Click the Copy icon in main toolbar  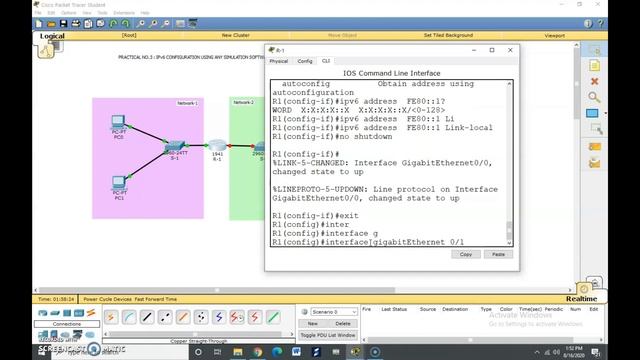88,24
